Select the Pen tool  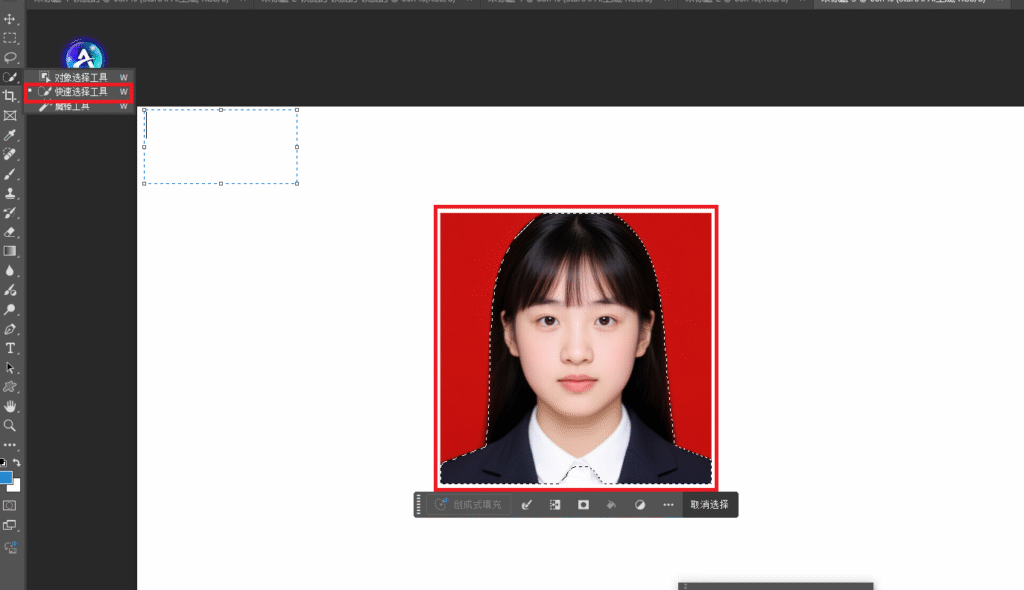[11, 330]
